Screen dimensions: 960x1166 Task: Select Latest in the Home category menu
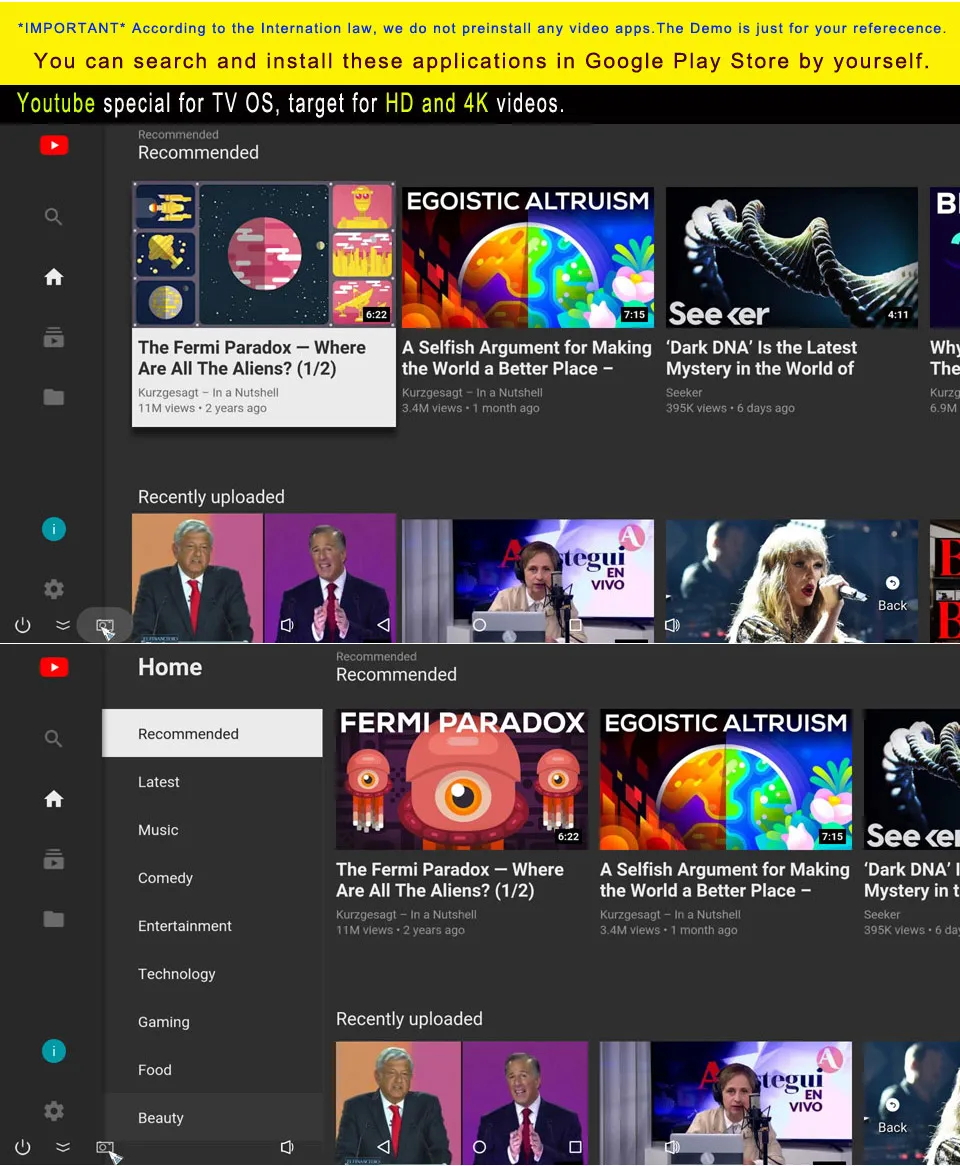click(212, 782)
